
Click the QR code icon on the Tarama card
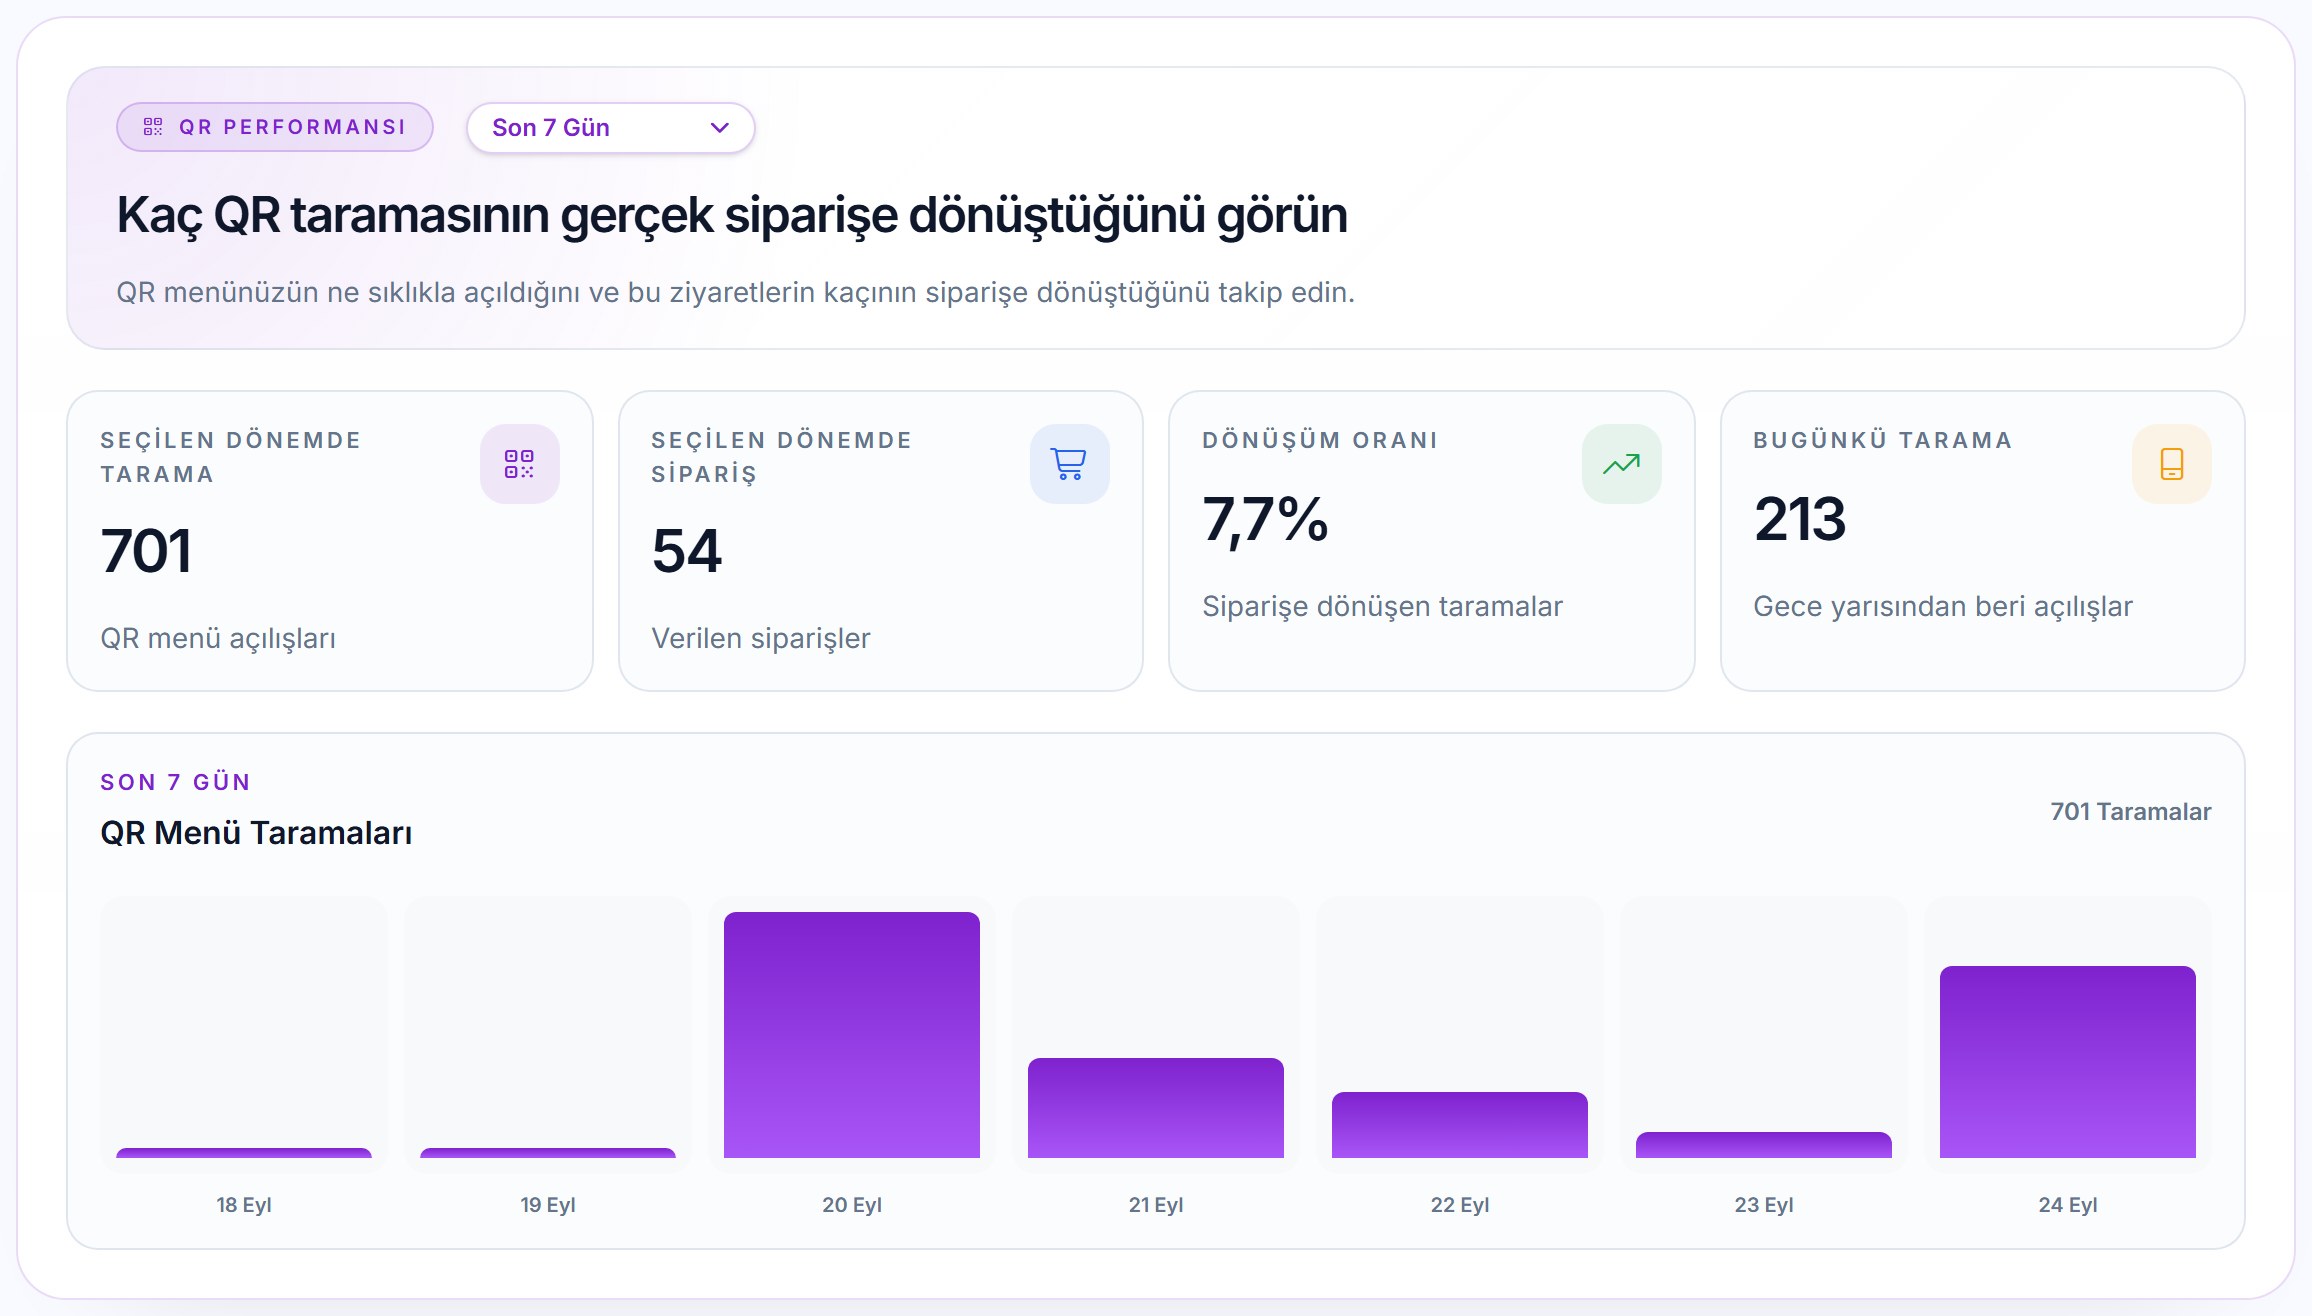click(519, 464)
